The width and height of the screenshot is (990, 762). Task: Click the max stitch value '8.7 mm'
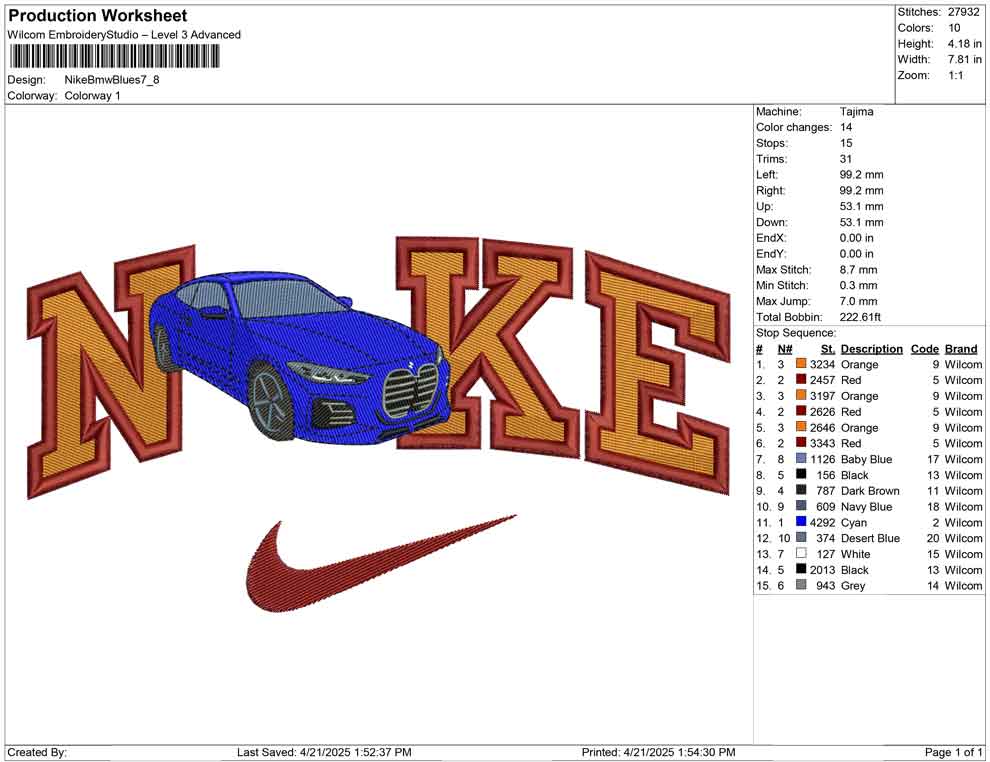859,270
